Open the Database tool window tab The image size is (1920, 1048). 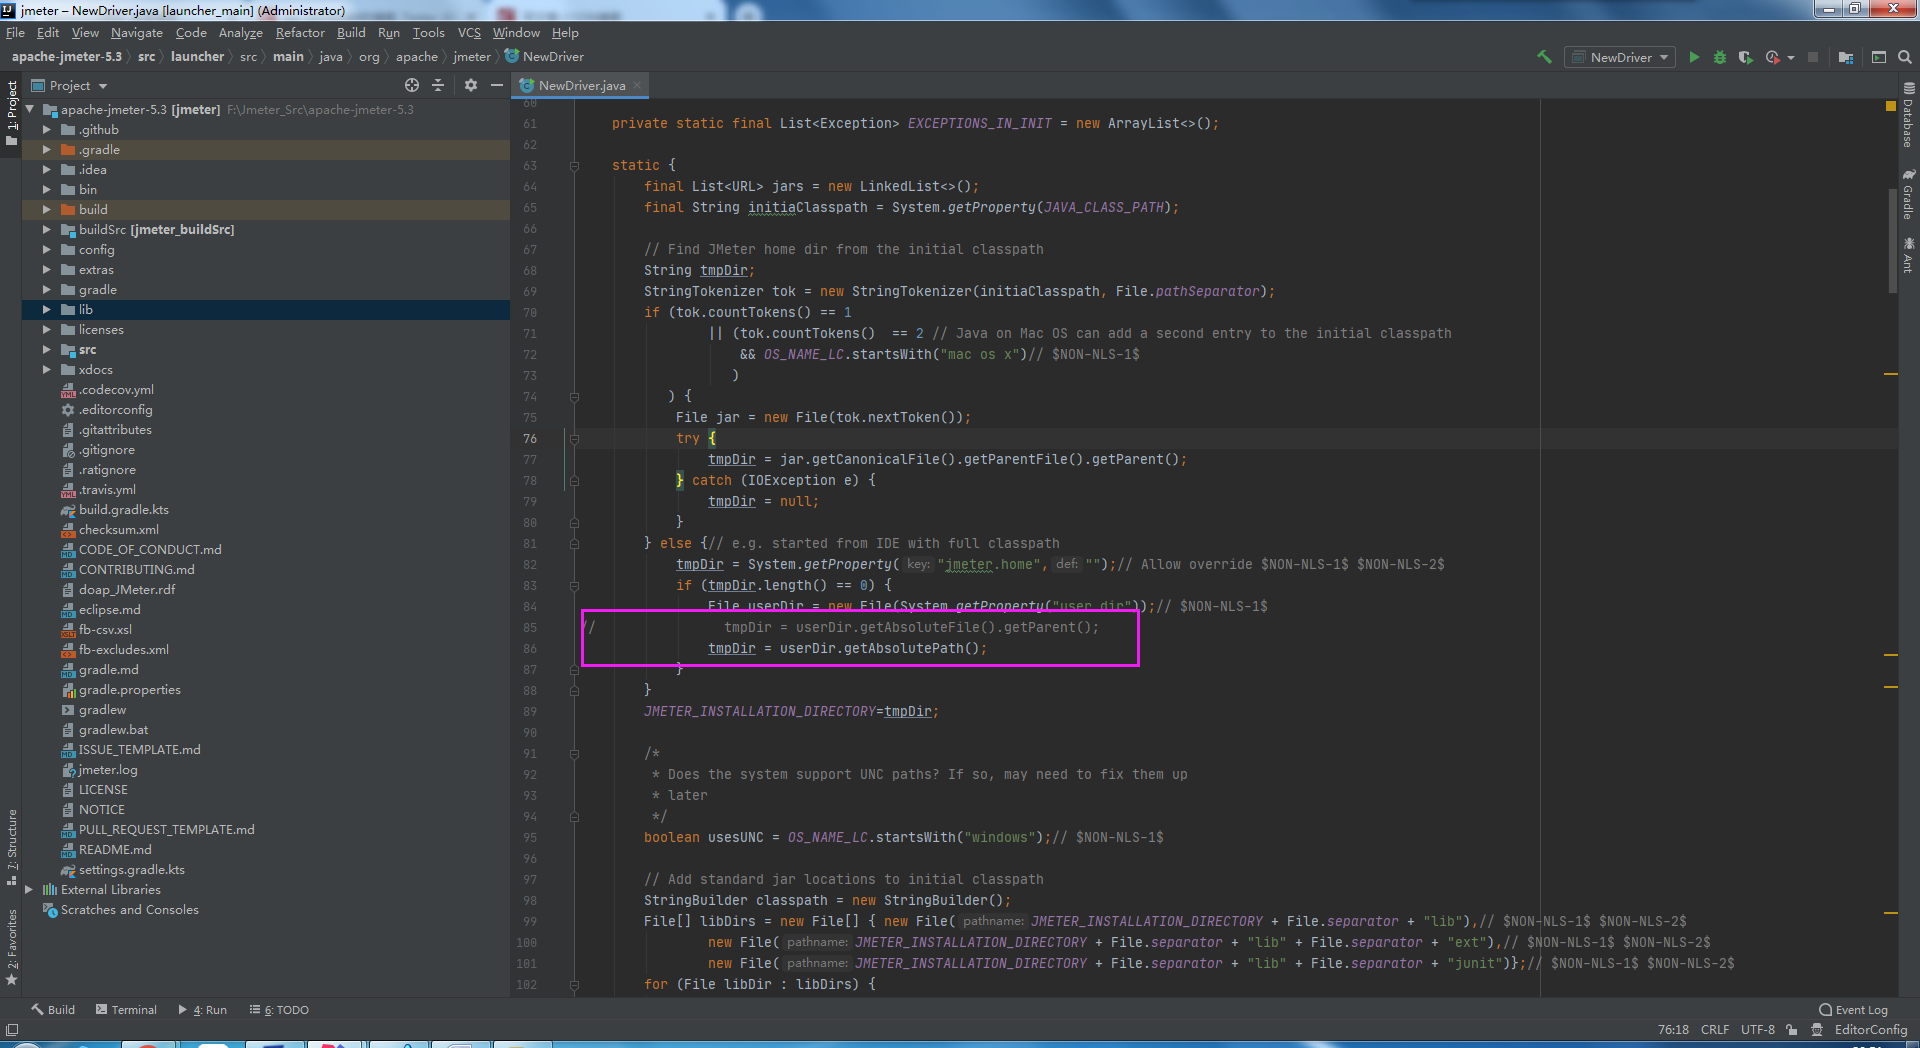(x=1908, y=116)
